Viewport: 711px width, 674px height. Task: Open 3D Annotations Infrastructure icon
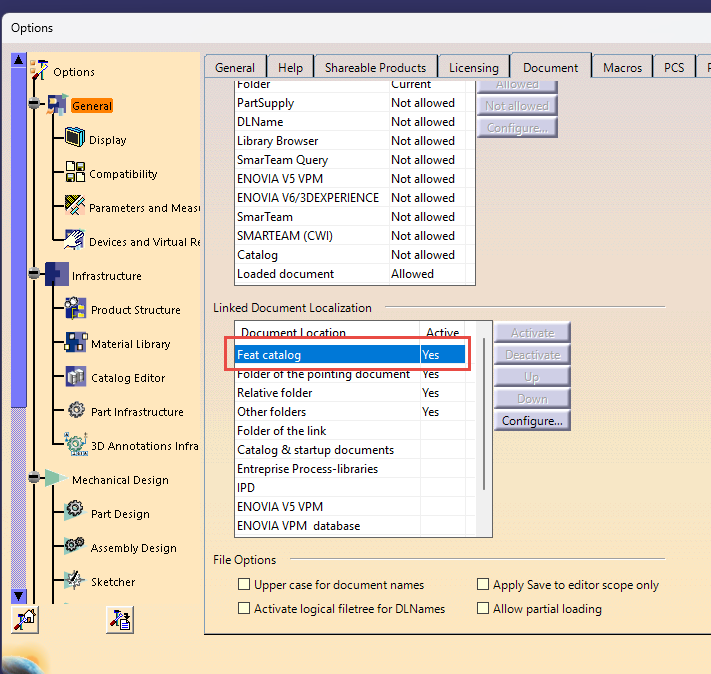click(x=76, y=444)
